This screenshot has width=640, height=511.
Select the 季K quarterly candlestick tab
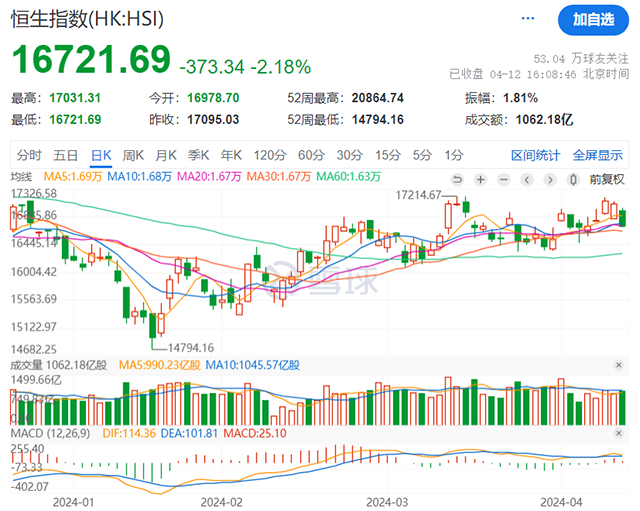pos(198,155)
